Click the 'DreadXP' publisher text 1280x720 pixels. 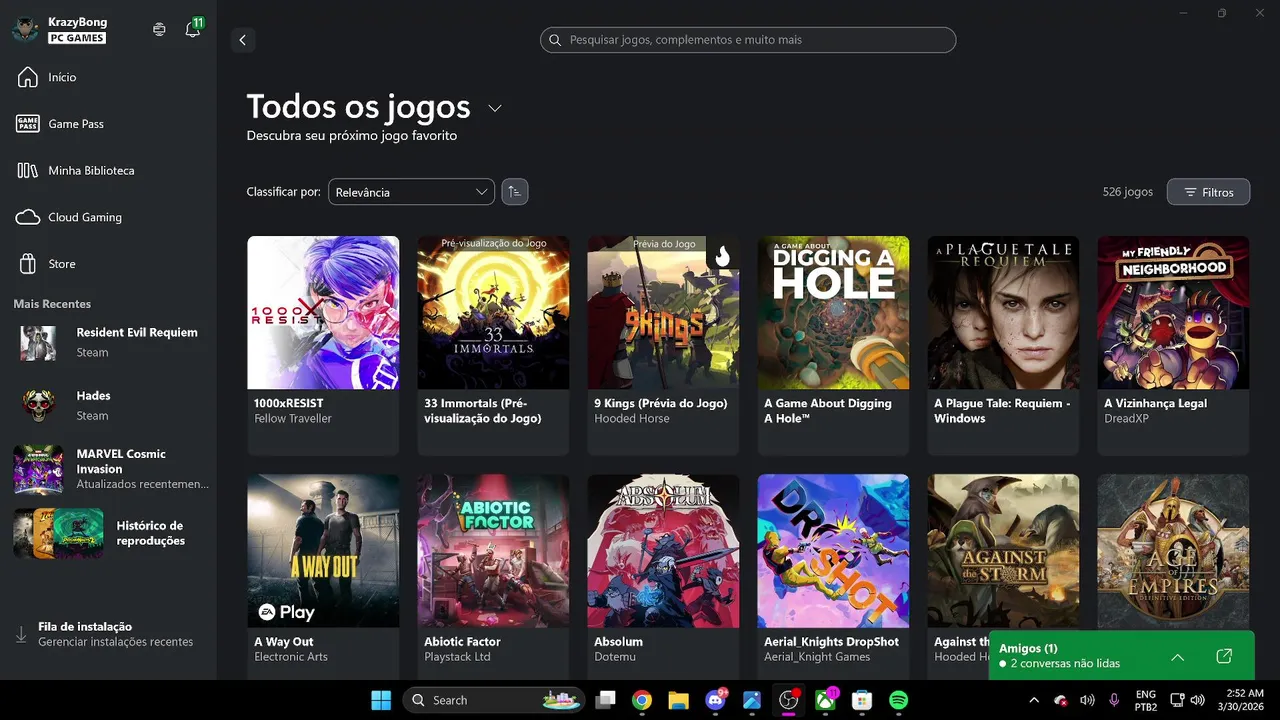click(x=1126, y=419)
